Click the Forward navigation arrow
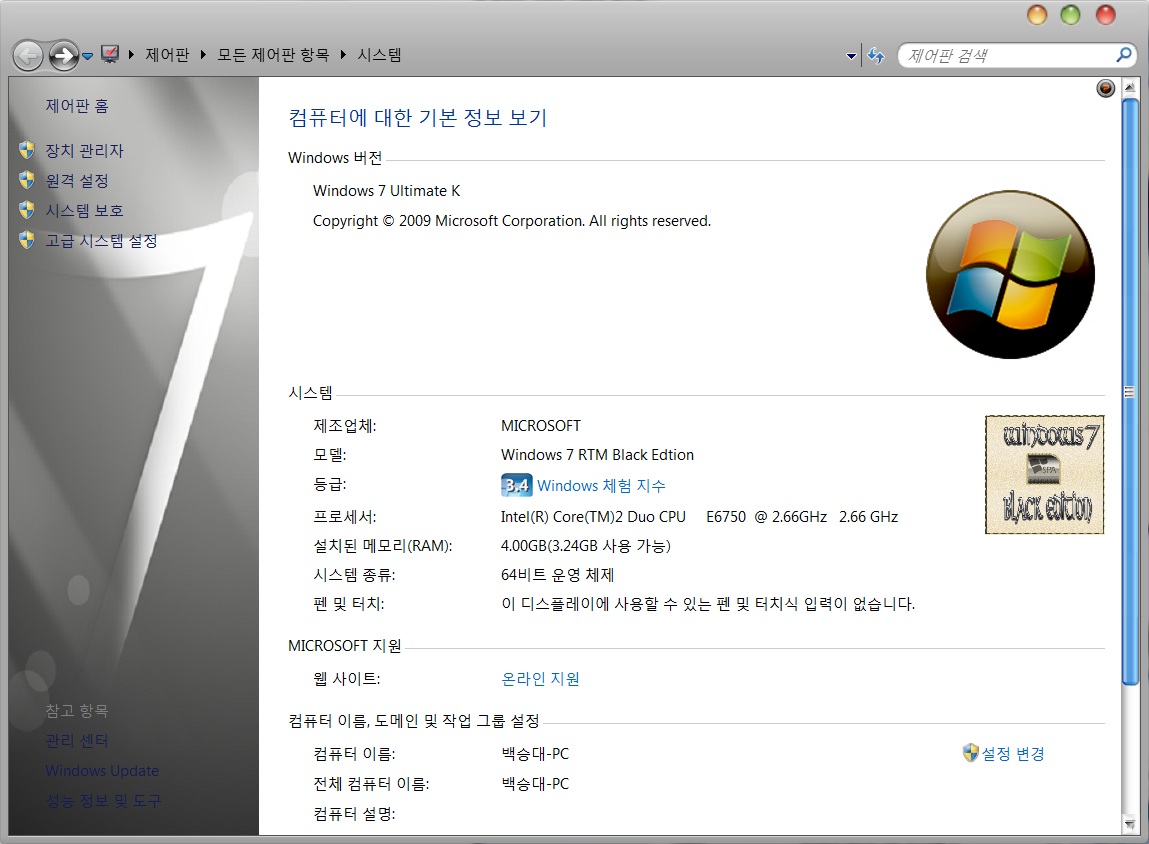Image resolution: width=1149 pixels, height=844 pixels. (x=64, y=55)
